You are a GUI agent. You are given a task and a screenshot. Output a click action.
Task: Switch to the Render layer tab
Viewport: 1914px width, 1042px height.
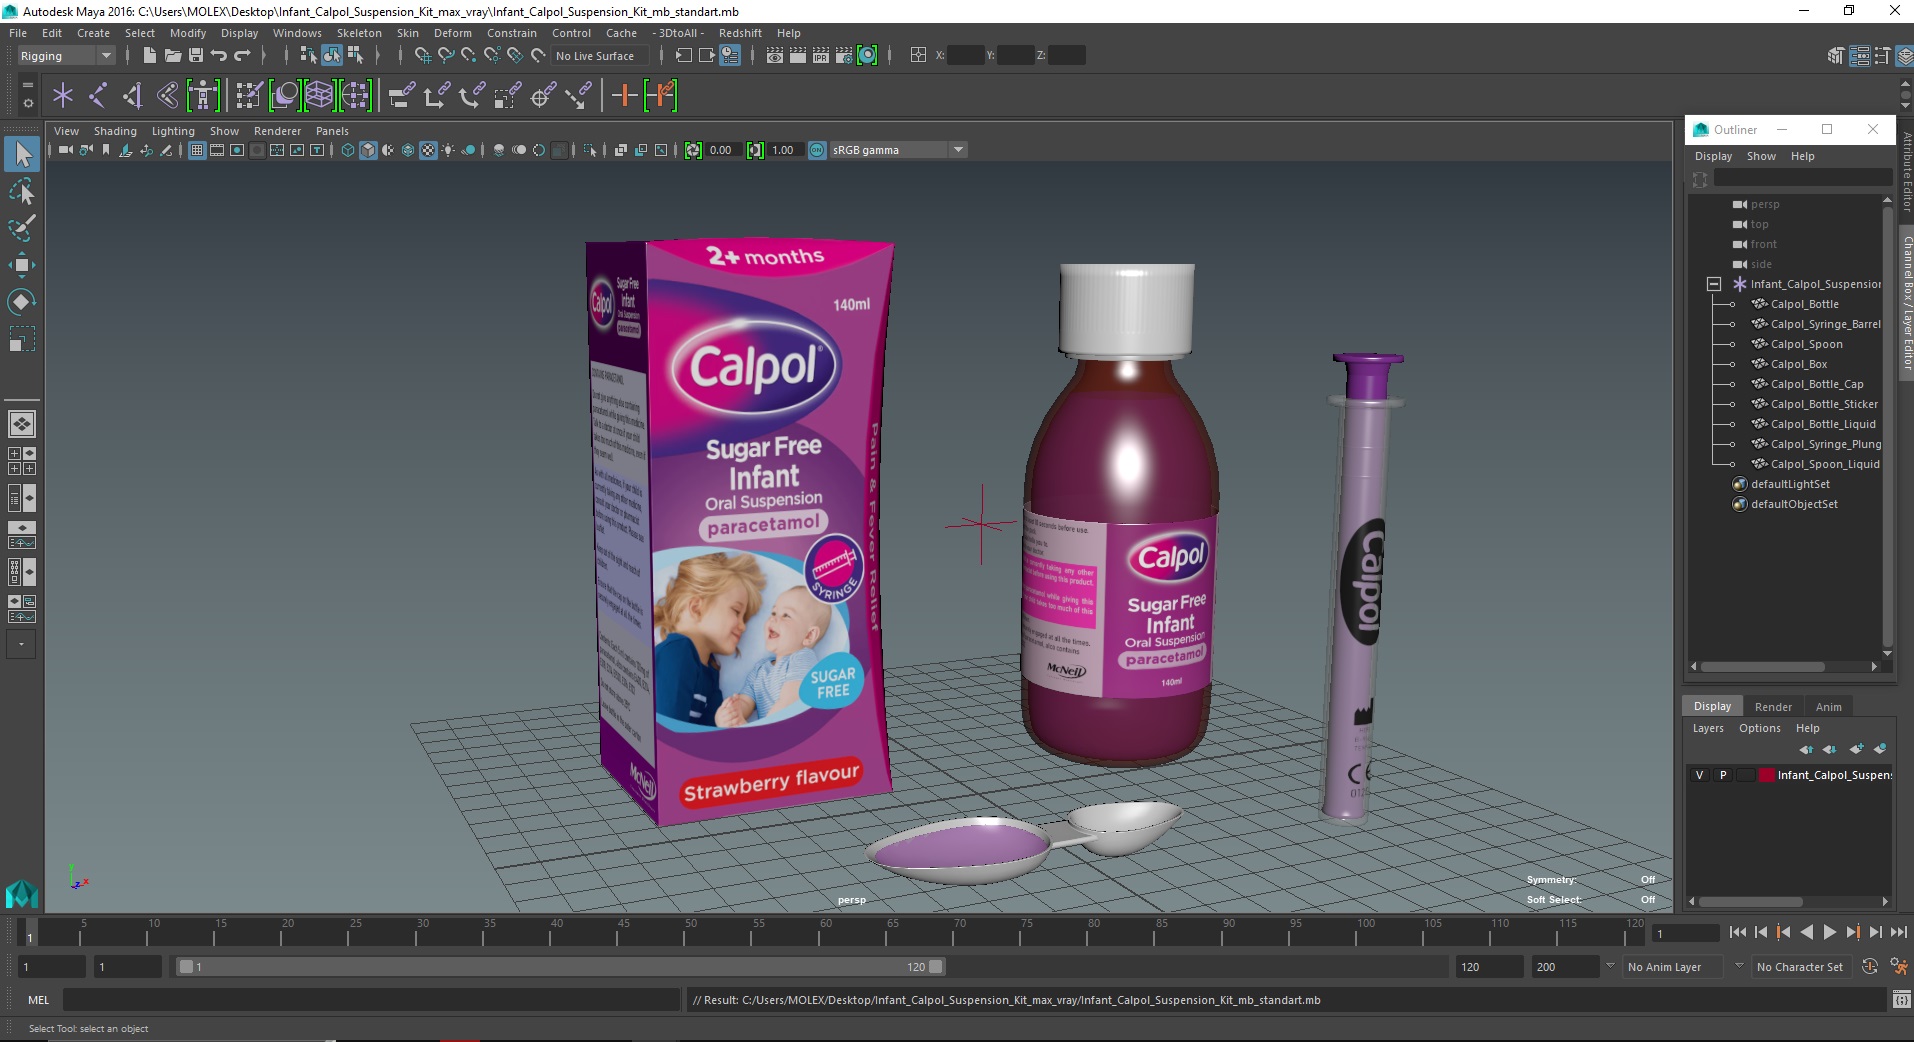[x=1773, y=707]
